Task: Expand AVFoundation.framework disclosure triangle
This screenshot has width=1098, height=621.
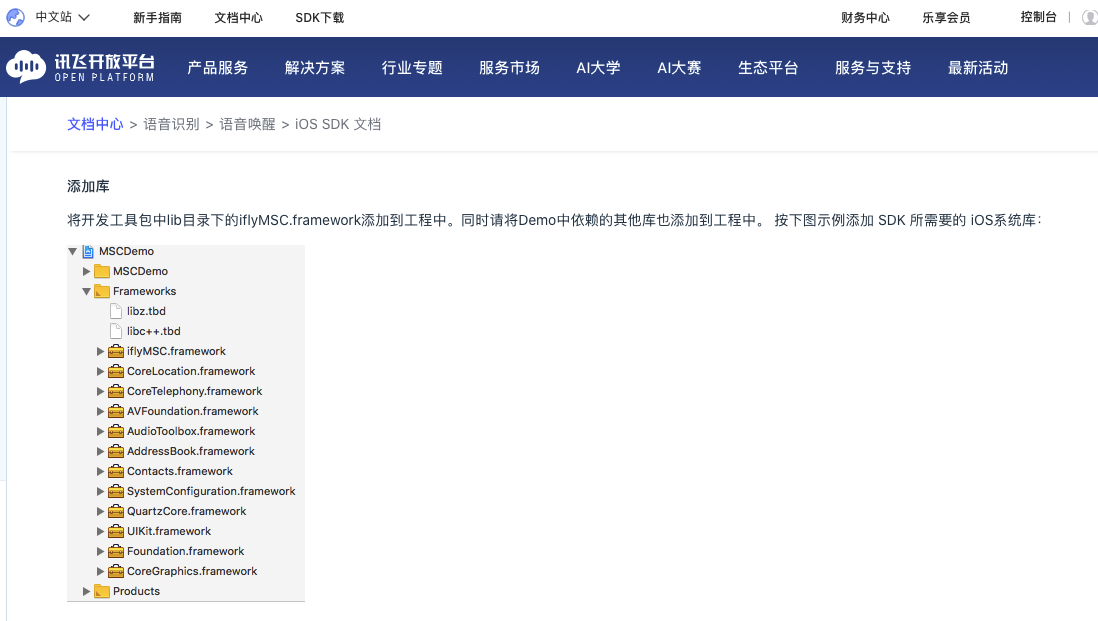Action: [x=100, y=412]
